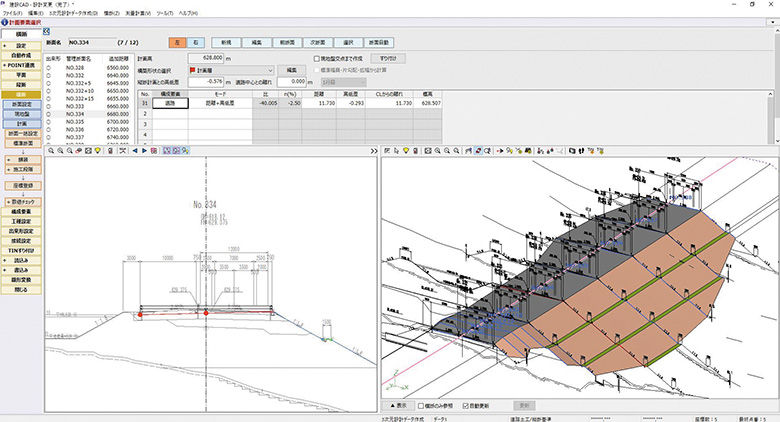Click the -0.293 height difference cell
The height and width of the screenshot is (422, 780).
(x=351, y=104)
